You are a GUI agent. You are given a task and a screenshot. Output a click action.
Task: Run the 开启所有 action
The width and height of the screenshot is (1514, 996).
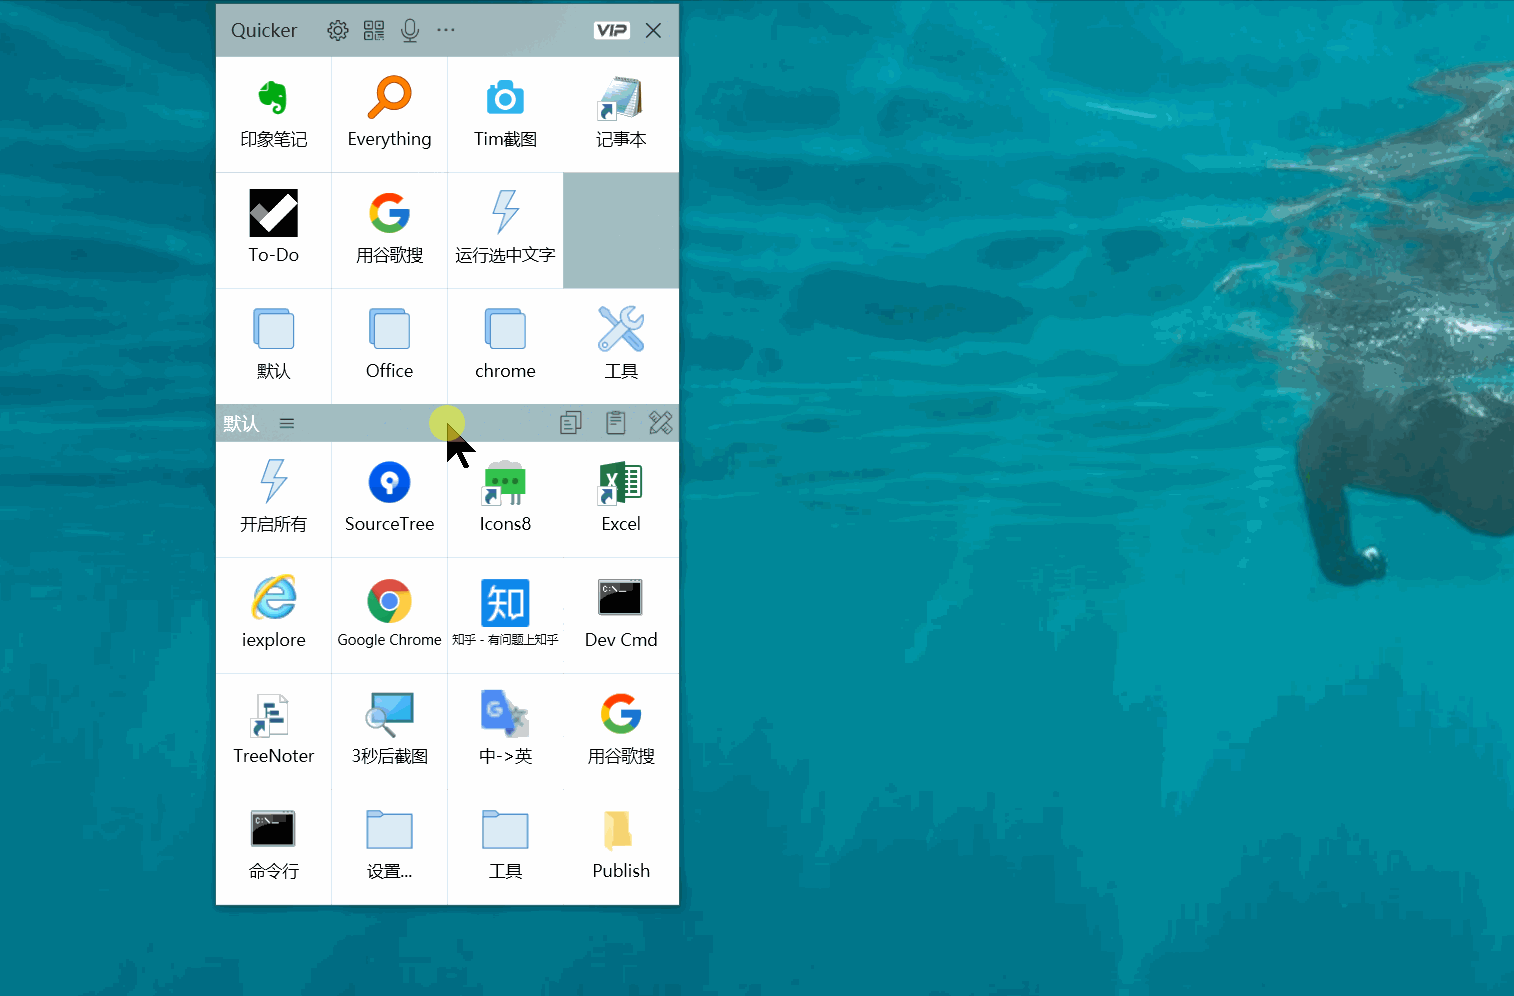point(273,499)
